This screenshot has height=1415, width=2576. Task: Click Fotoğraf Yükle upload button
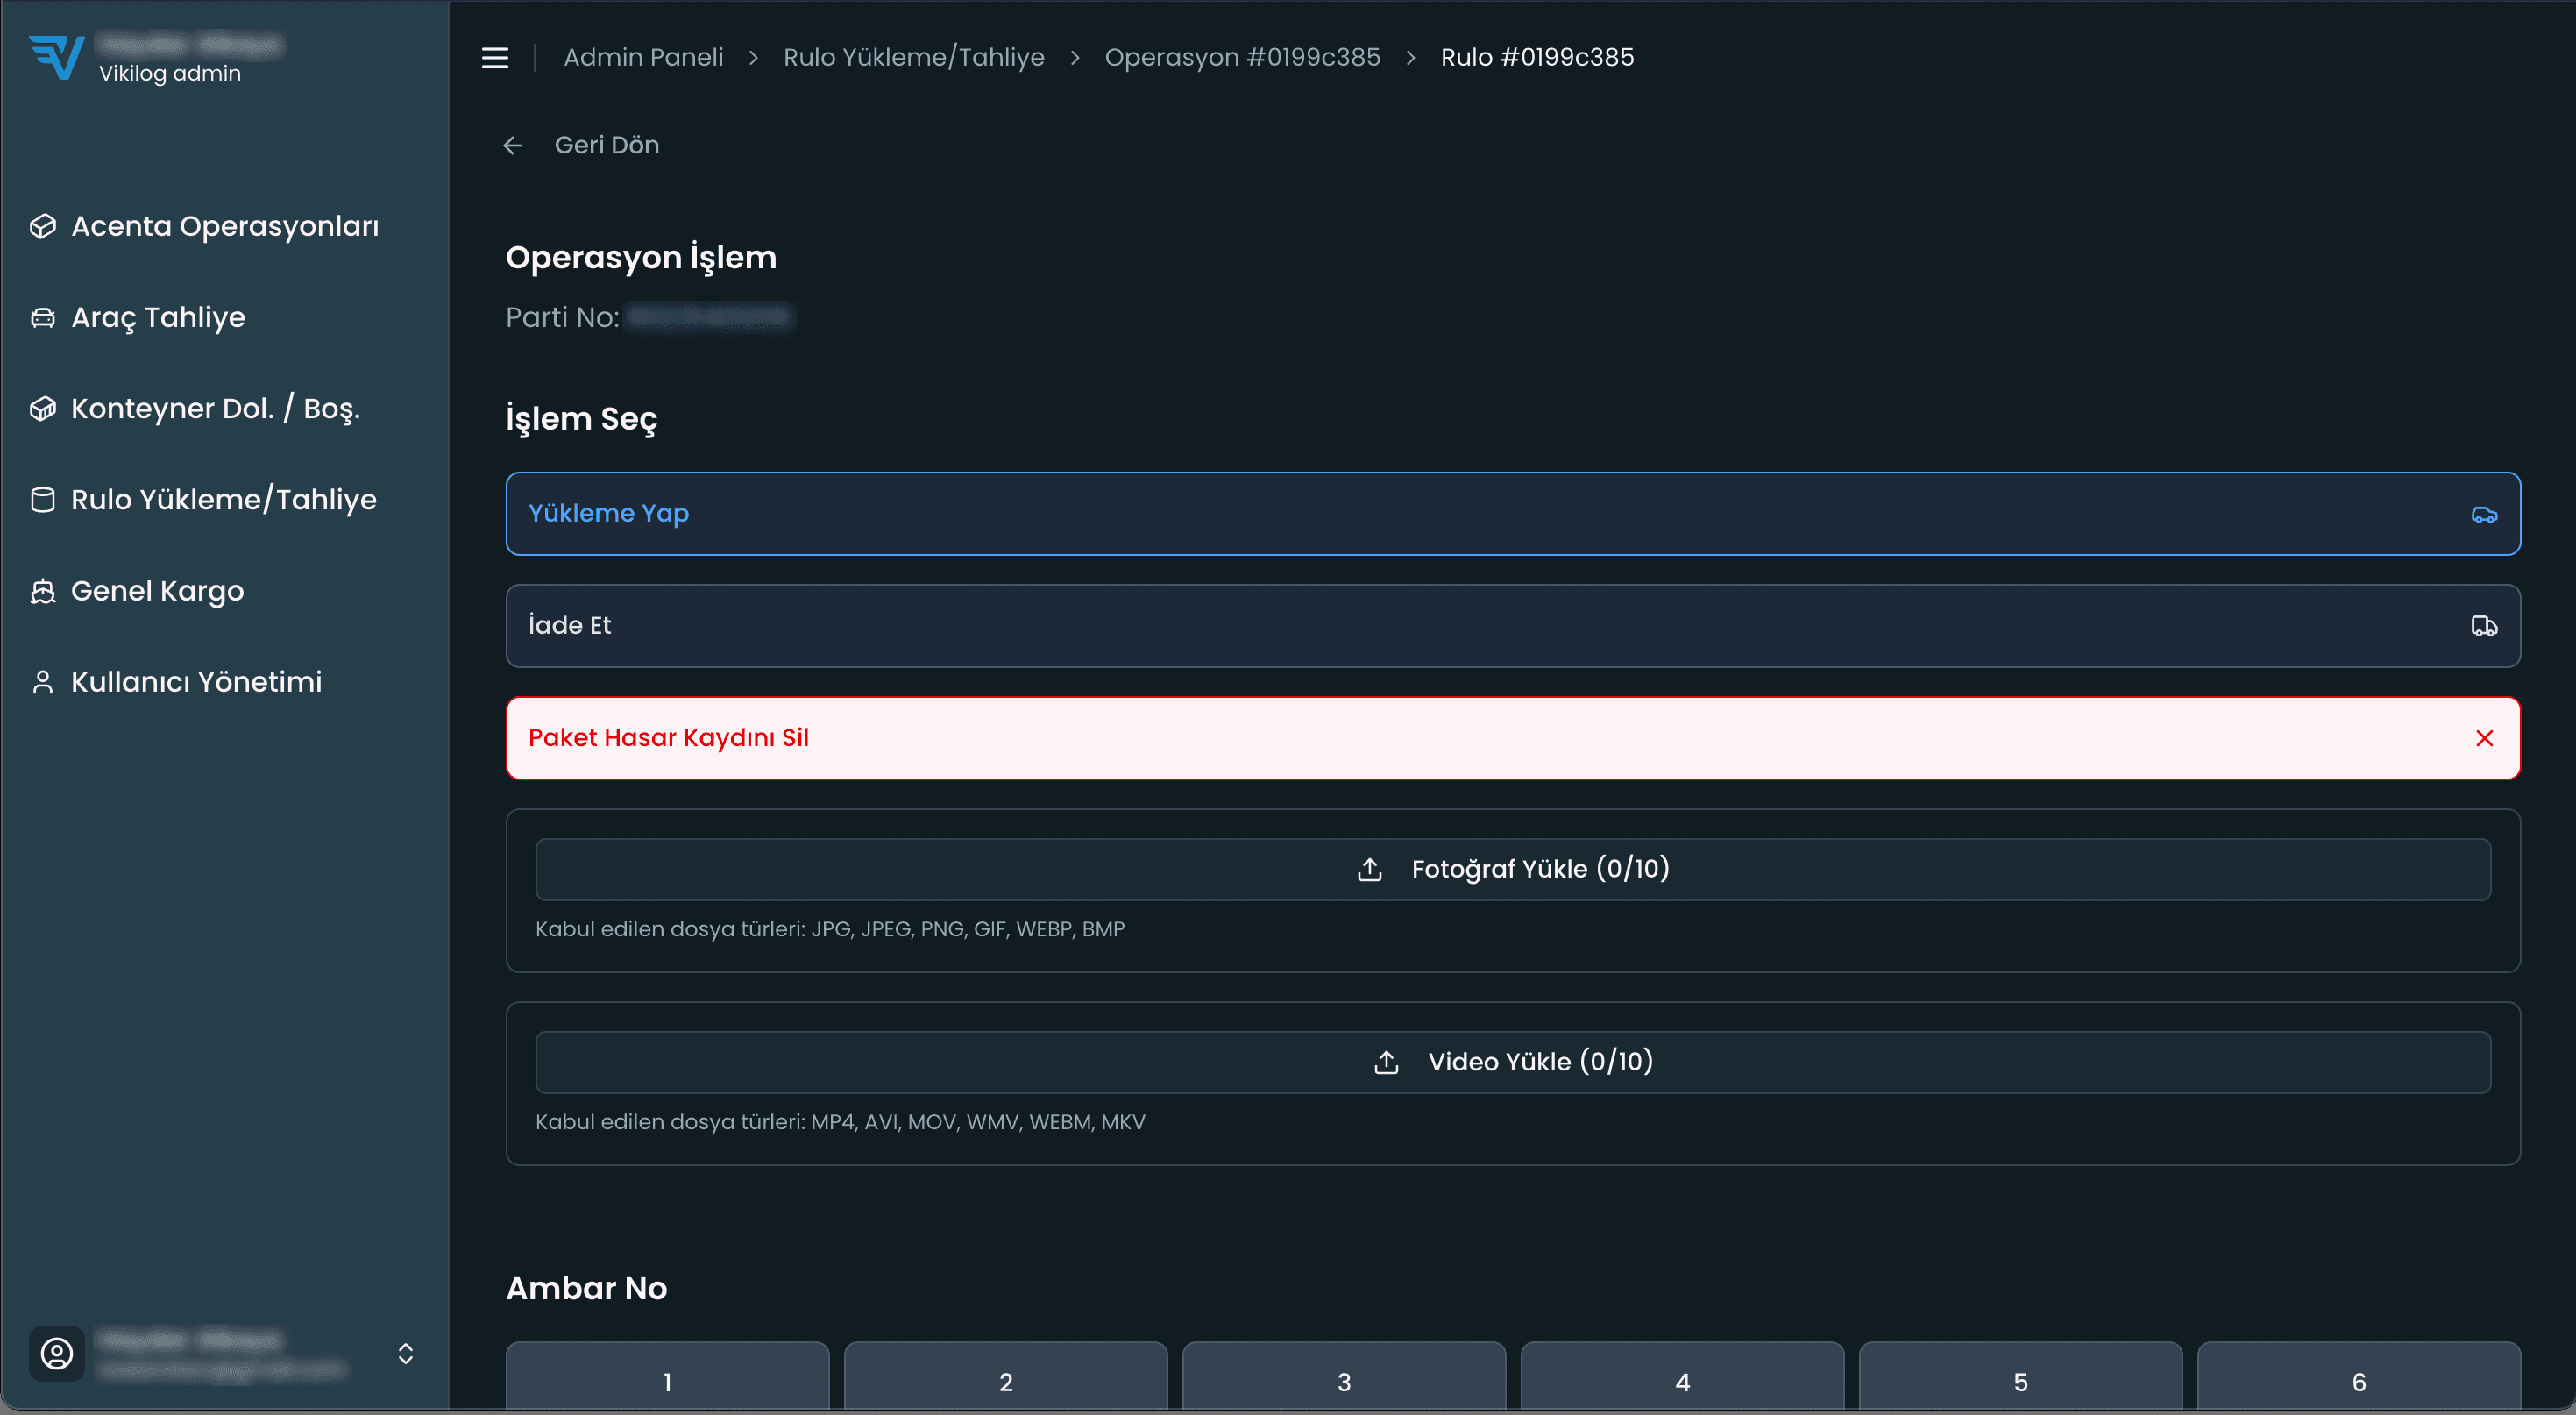[x=1512, y=869]
